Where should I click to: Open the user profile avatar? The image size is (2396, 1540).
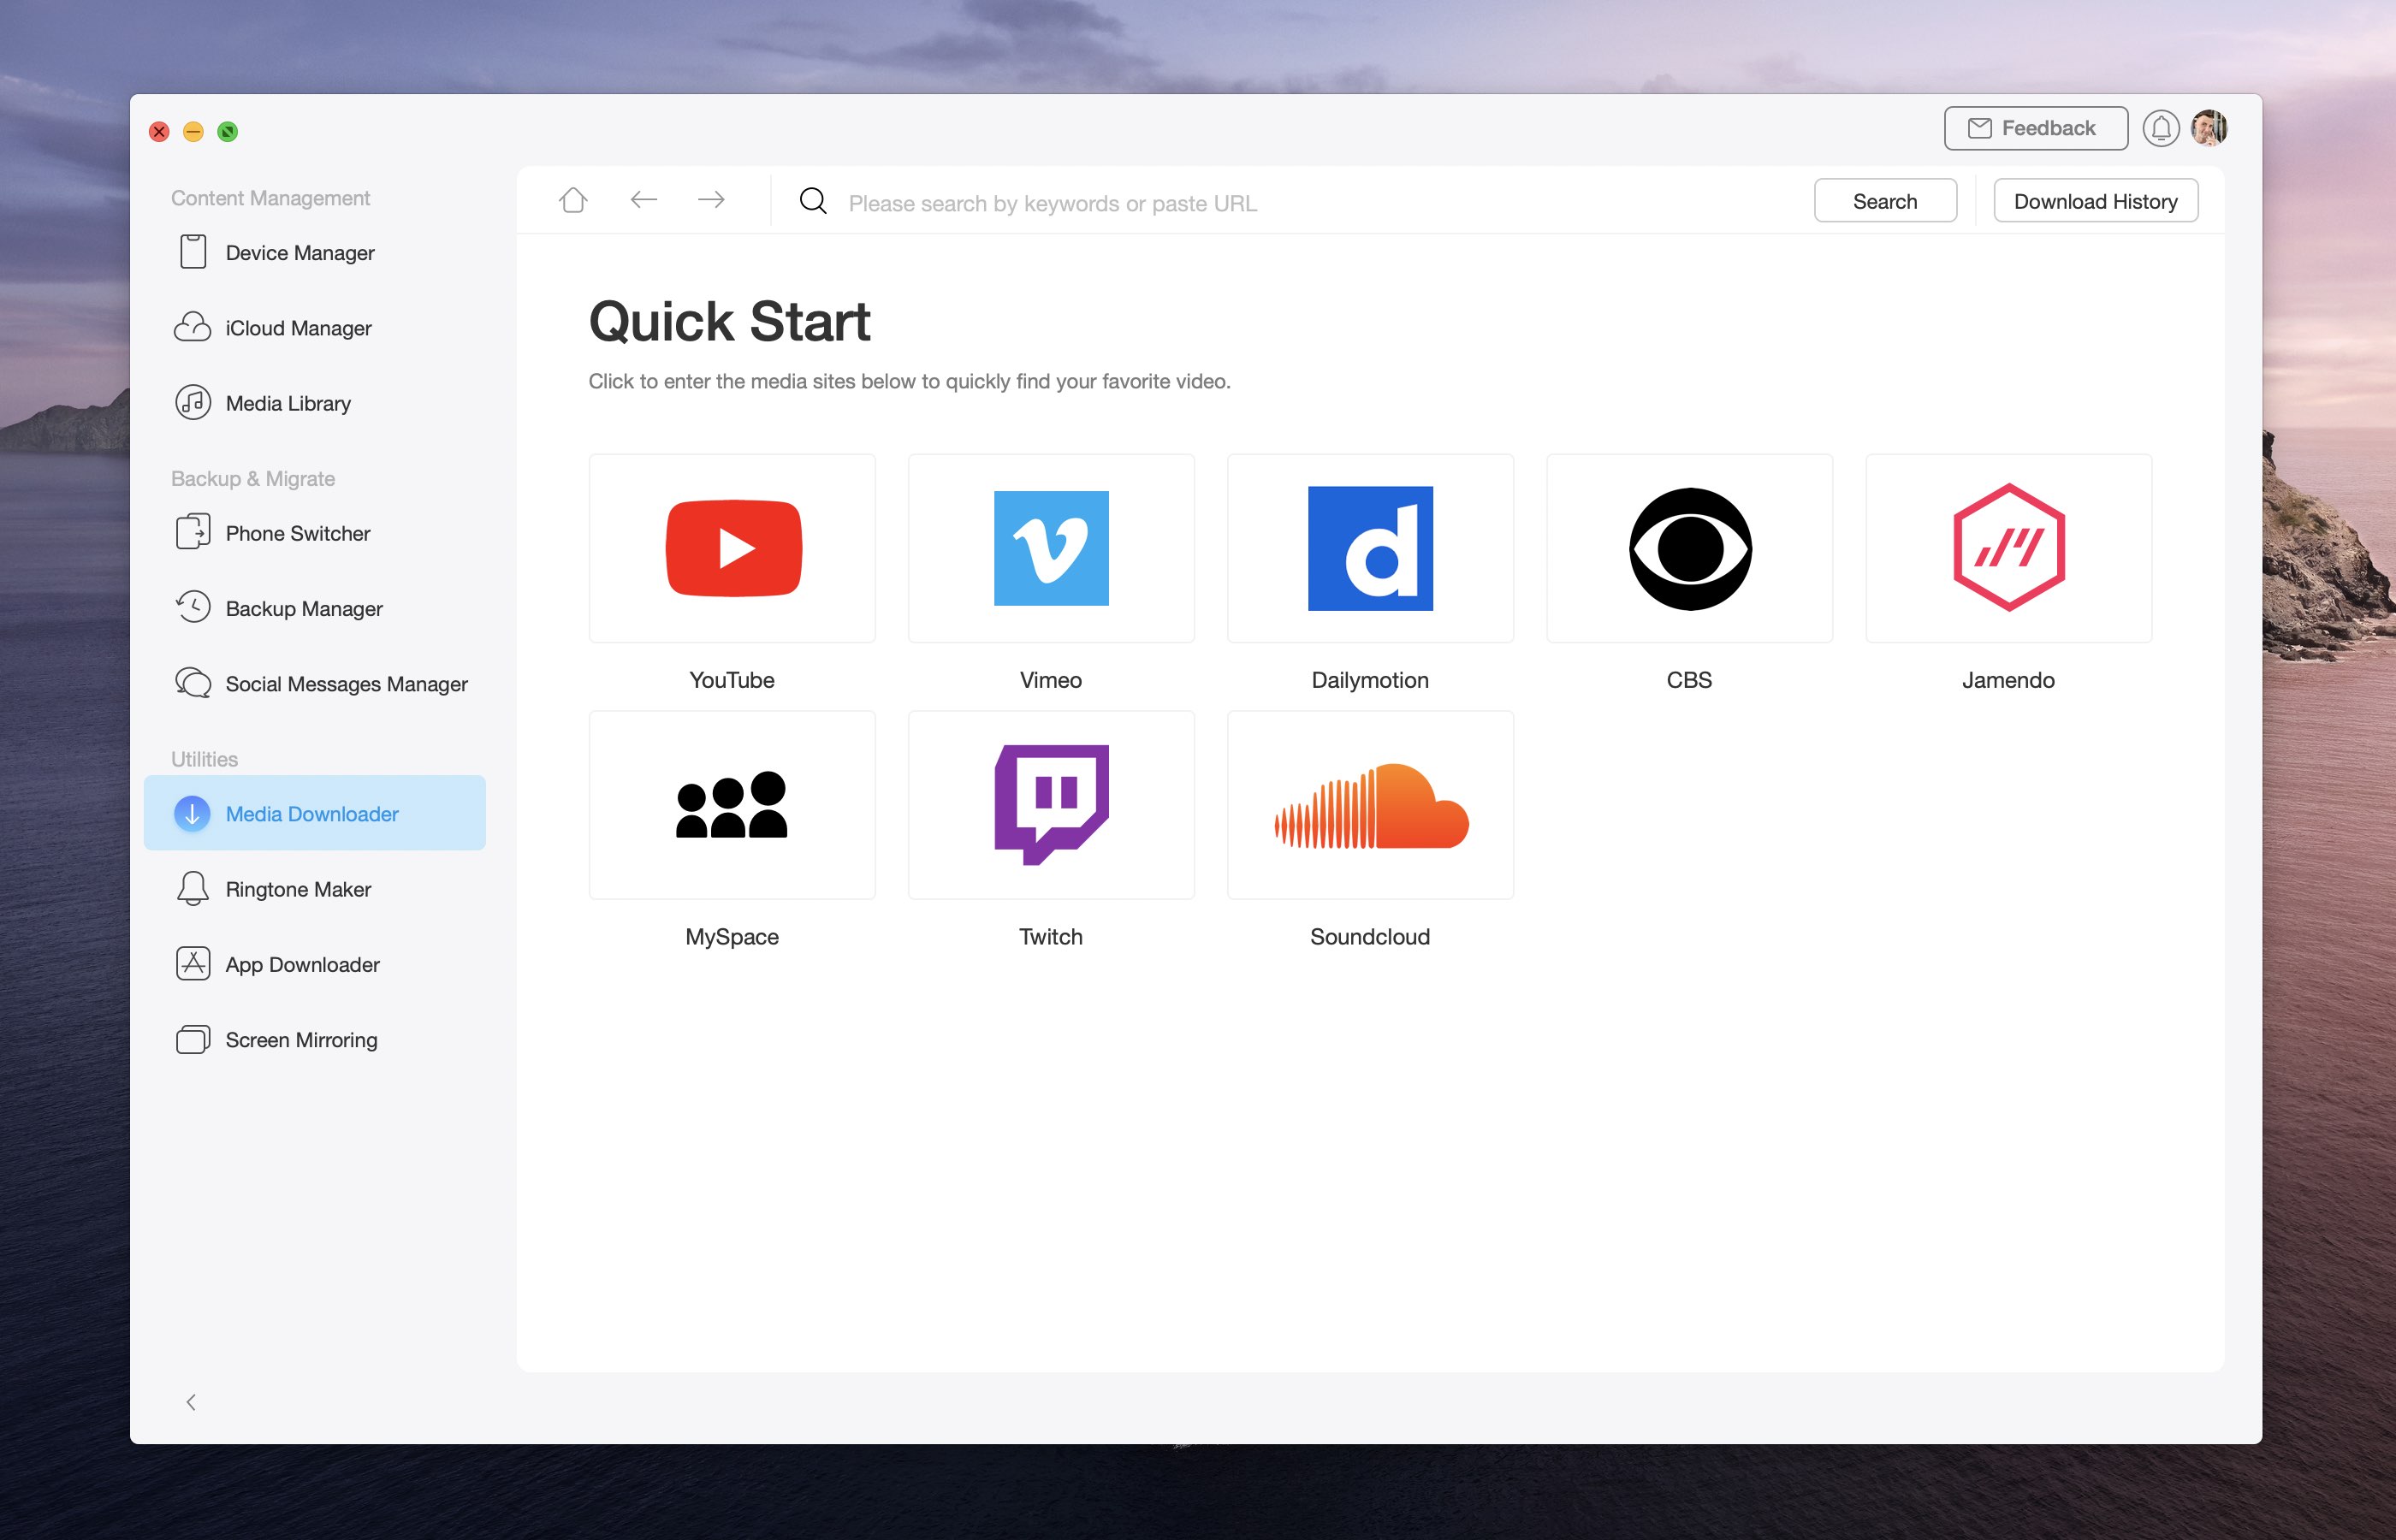[2209, 128]
